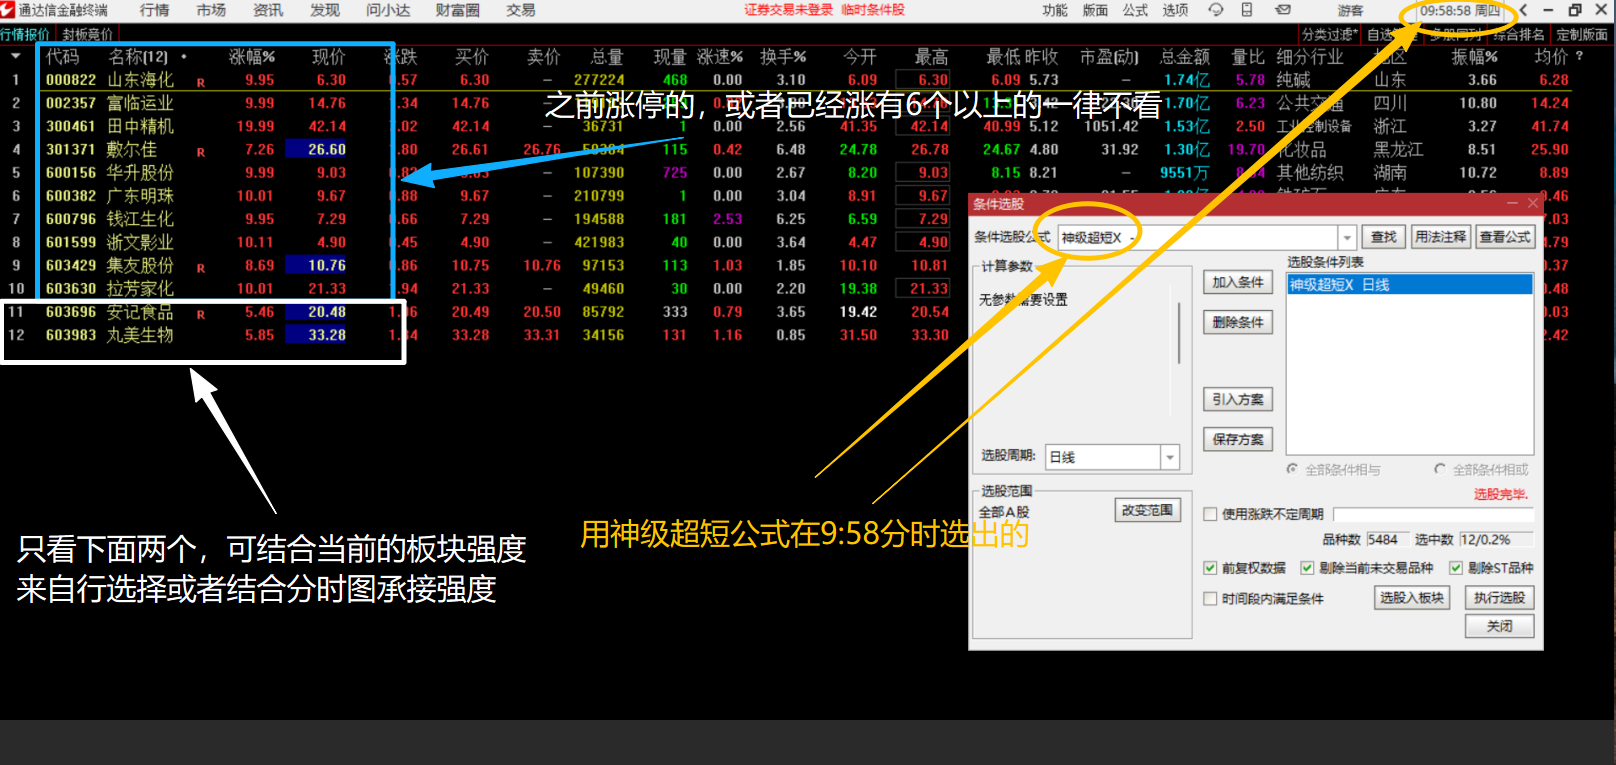1616x765 pixels.
Task: Switch to 行情报价 tab
Action: click(25, 34)
